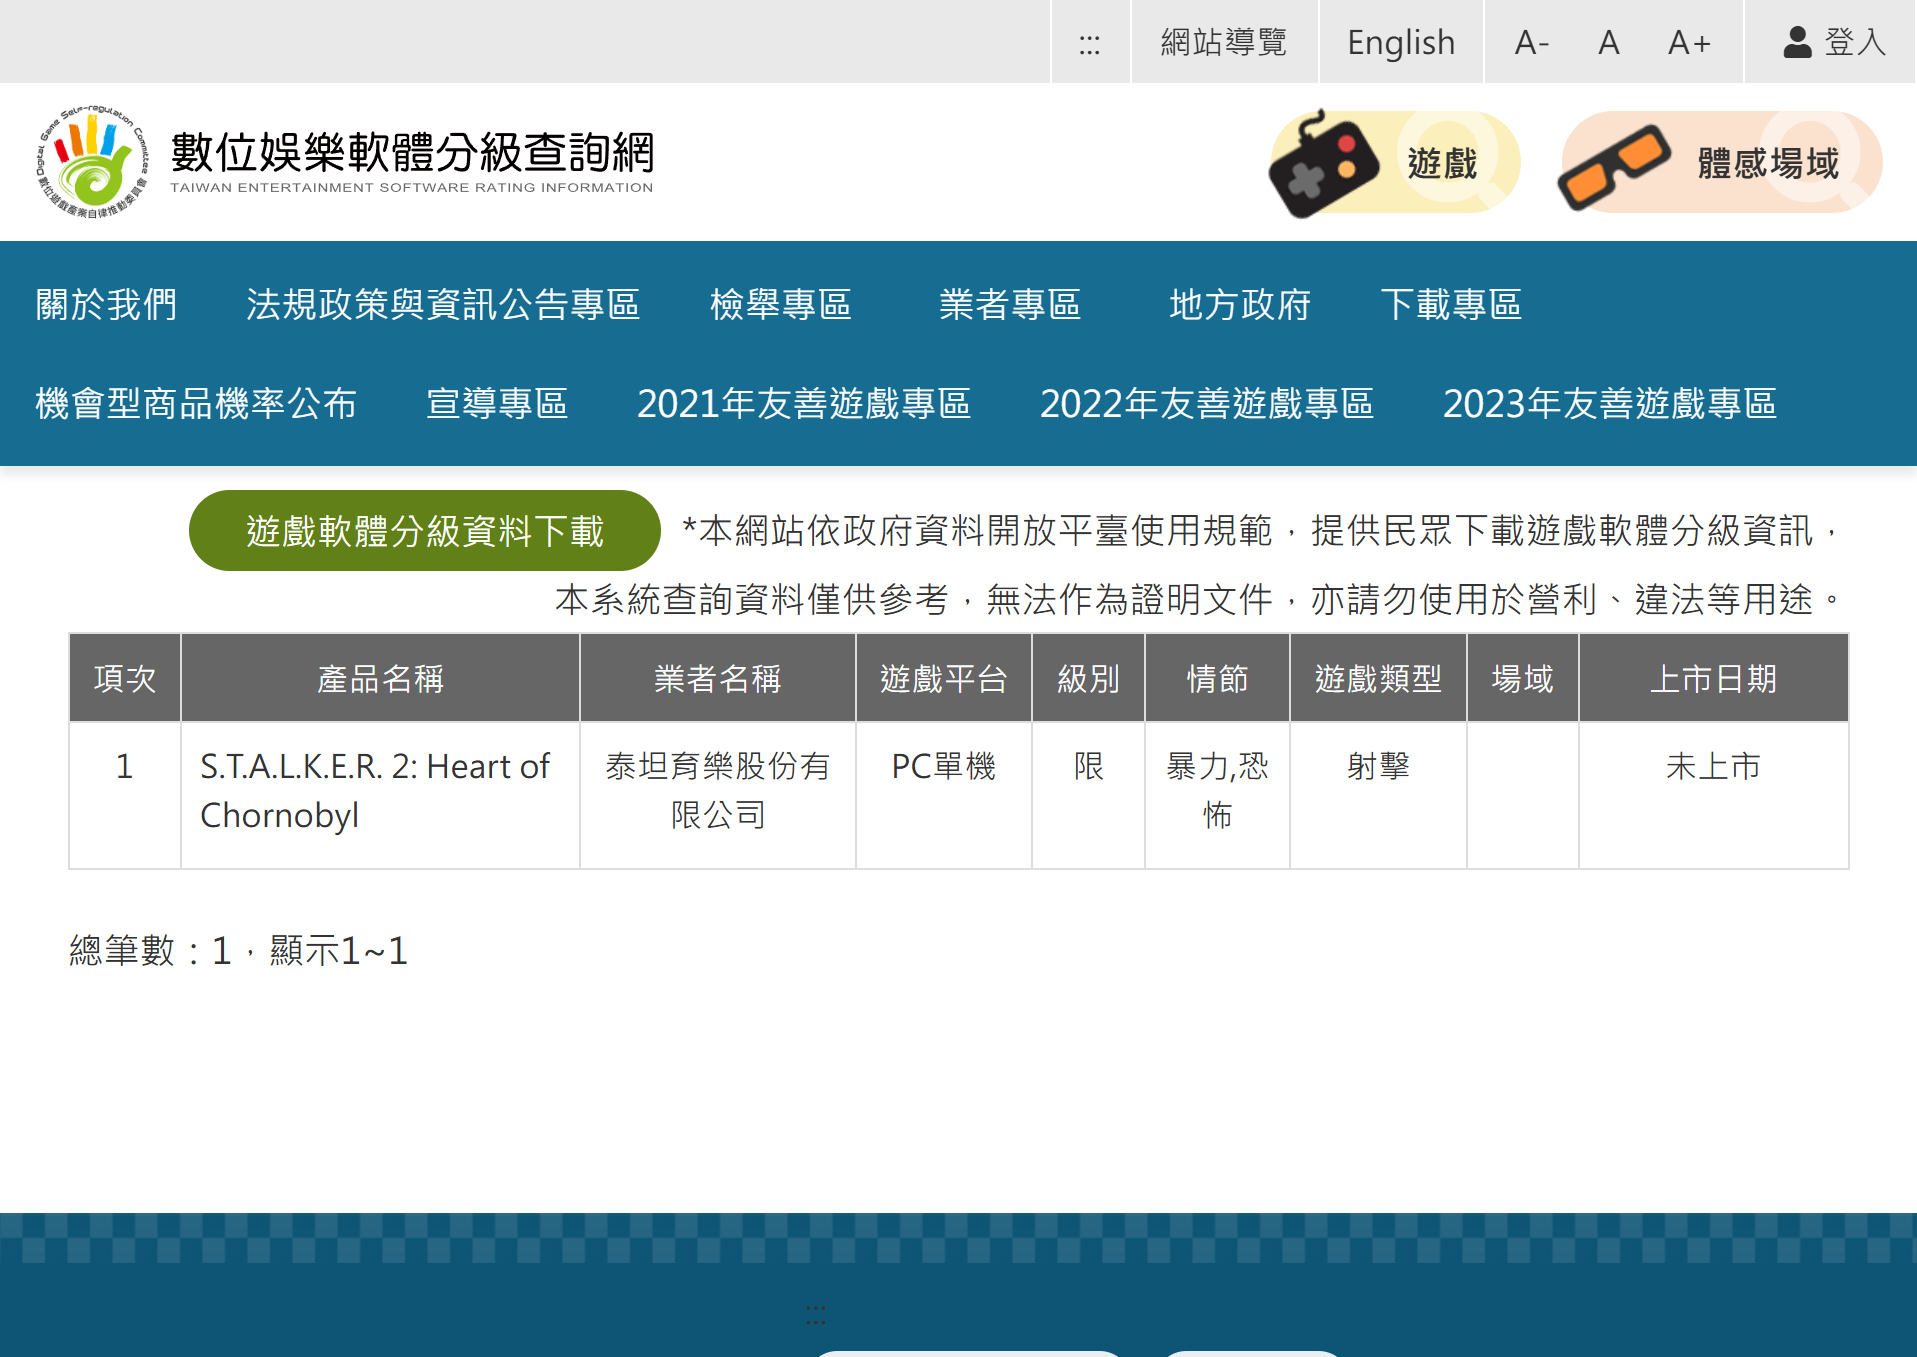The height and width of the screenshot is (1357, 1917).
Task: Click the ::: anchor in footer
Action: pyautogui.click(x=816, y=1315)
